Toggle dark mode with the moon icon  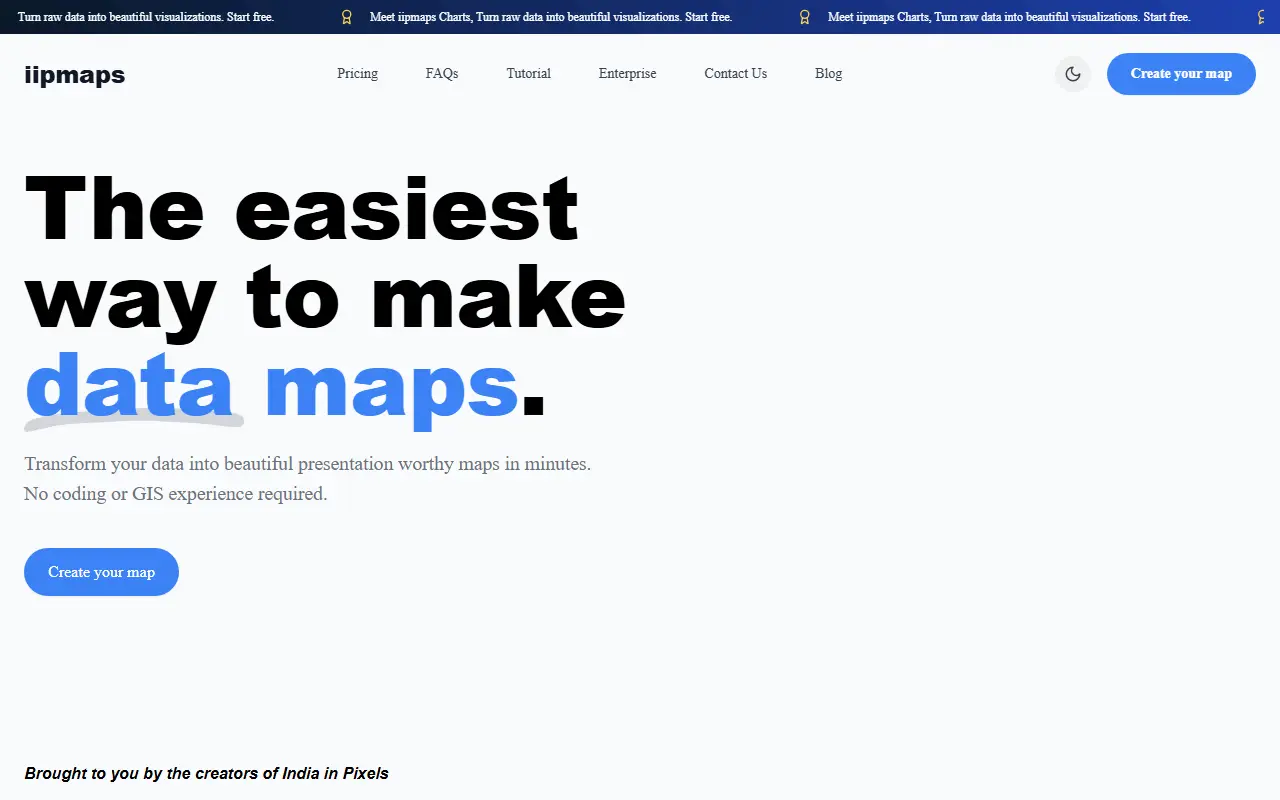[x=1073, y=74]
